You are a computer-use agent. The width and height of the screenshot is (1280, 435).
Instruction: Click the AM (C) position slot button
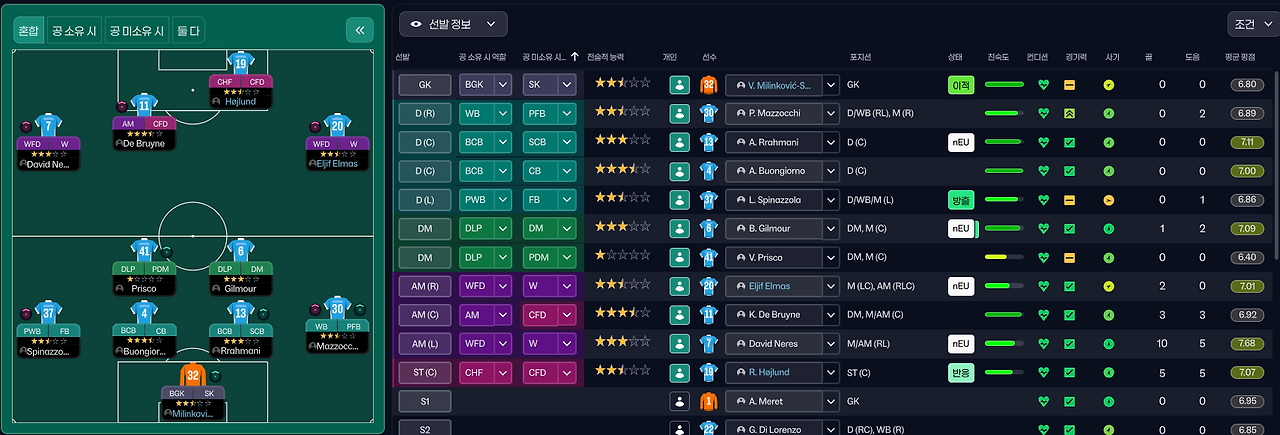point(425,315)
